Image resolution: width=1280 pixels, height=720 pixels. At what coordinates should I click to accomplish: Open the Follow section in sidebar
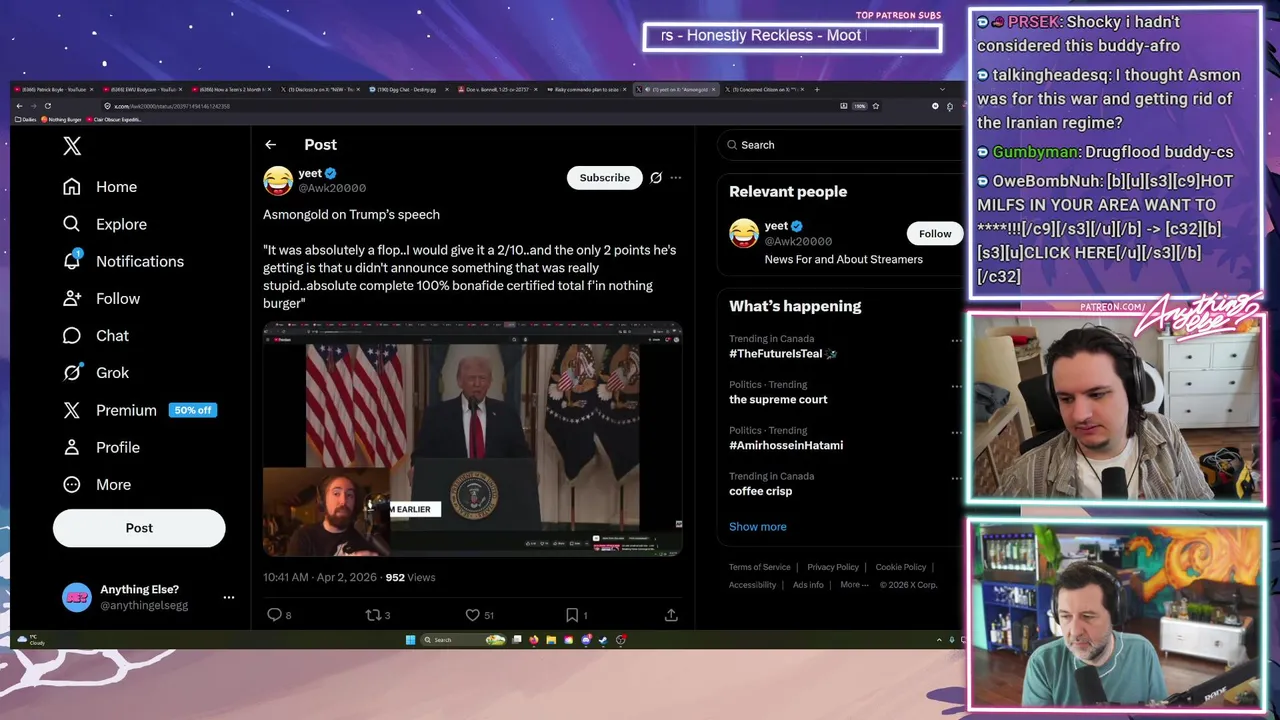coord(101,298)
